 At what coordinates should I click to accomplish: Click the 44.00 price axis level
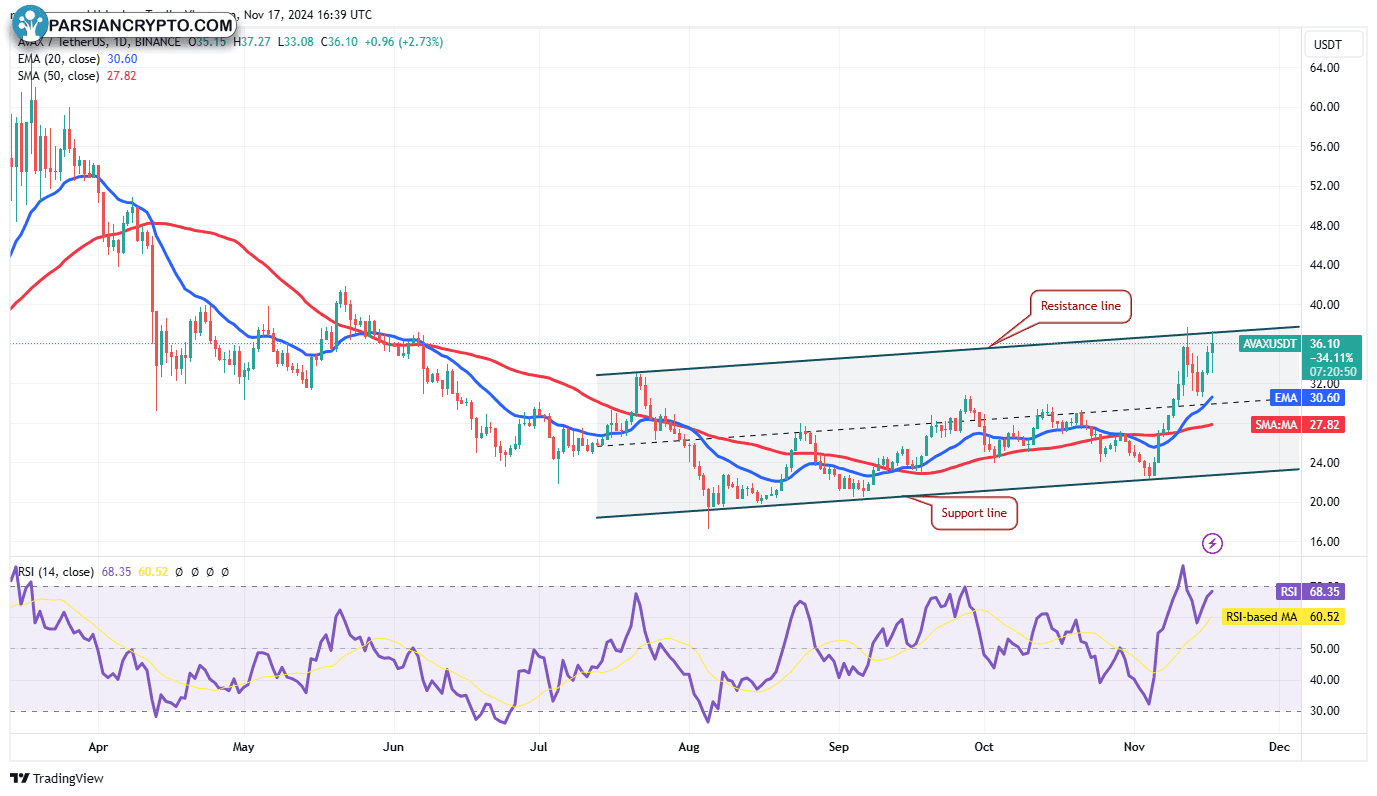pos(1327,265)
